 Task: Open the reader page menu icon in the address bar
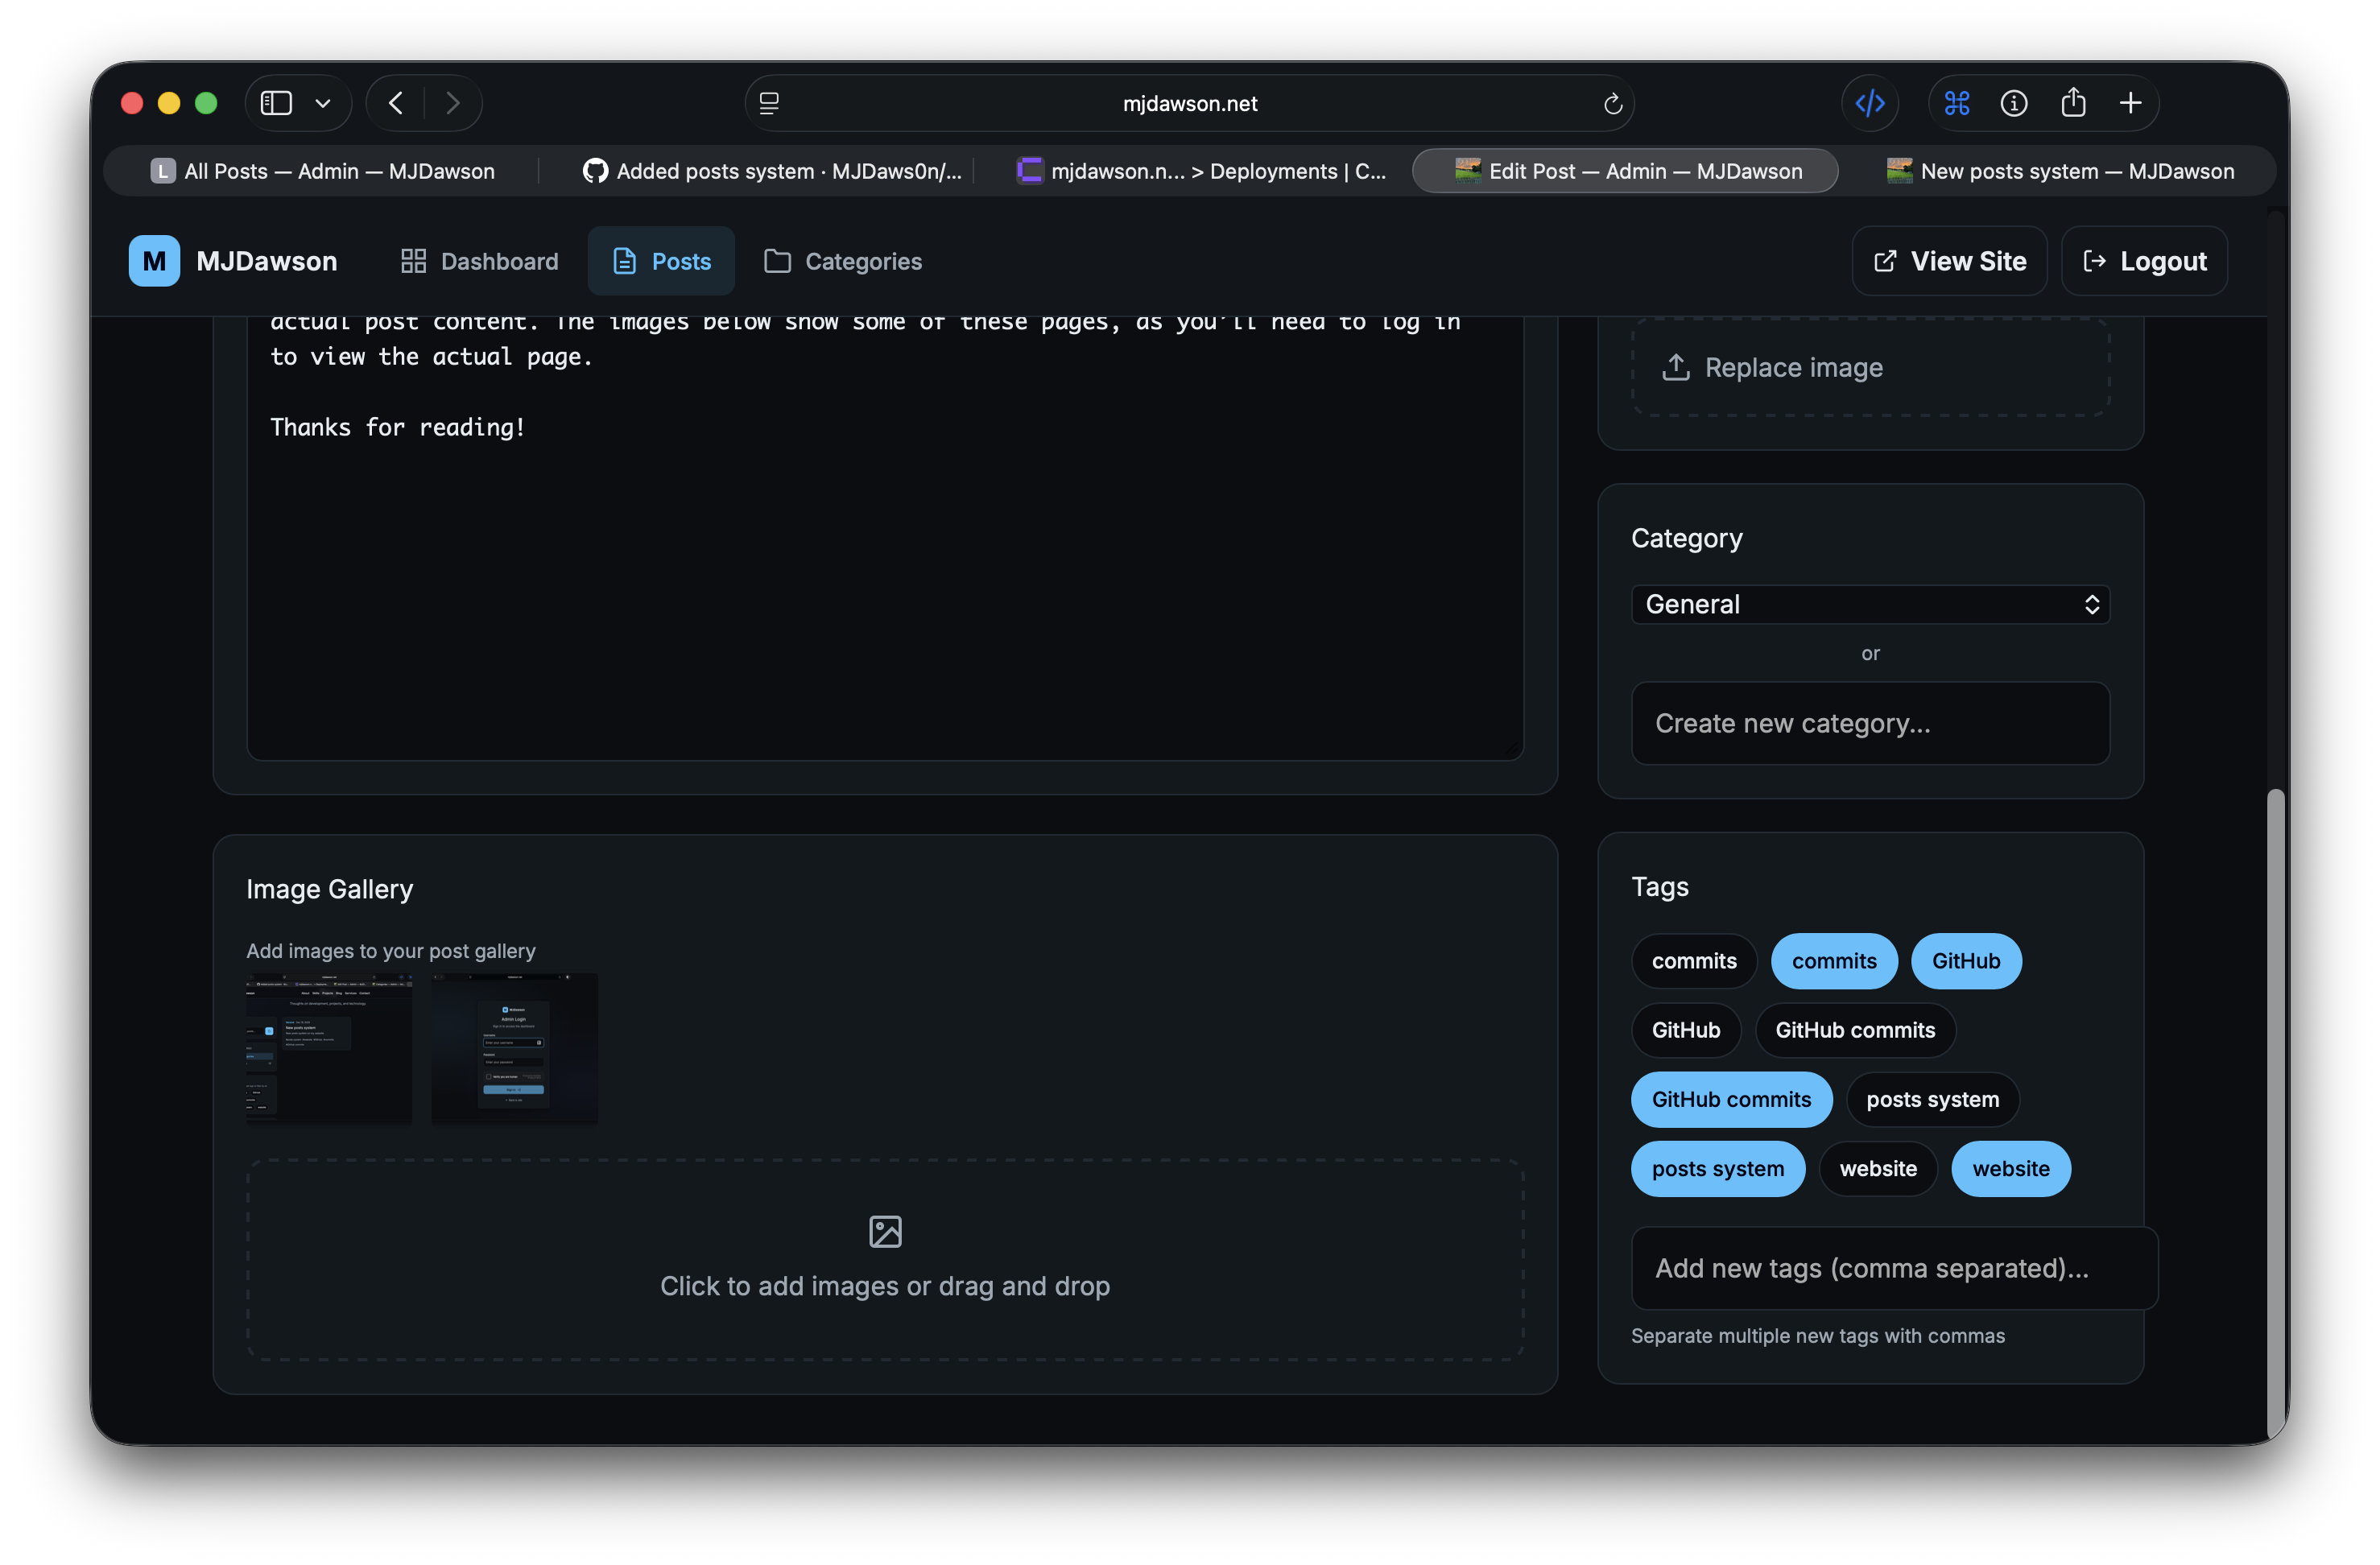click(x=769, y=103)
